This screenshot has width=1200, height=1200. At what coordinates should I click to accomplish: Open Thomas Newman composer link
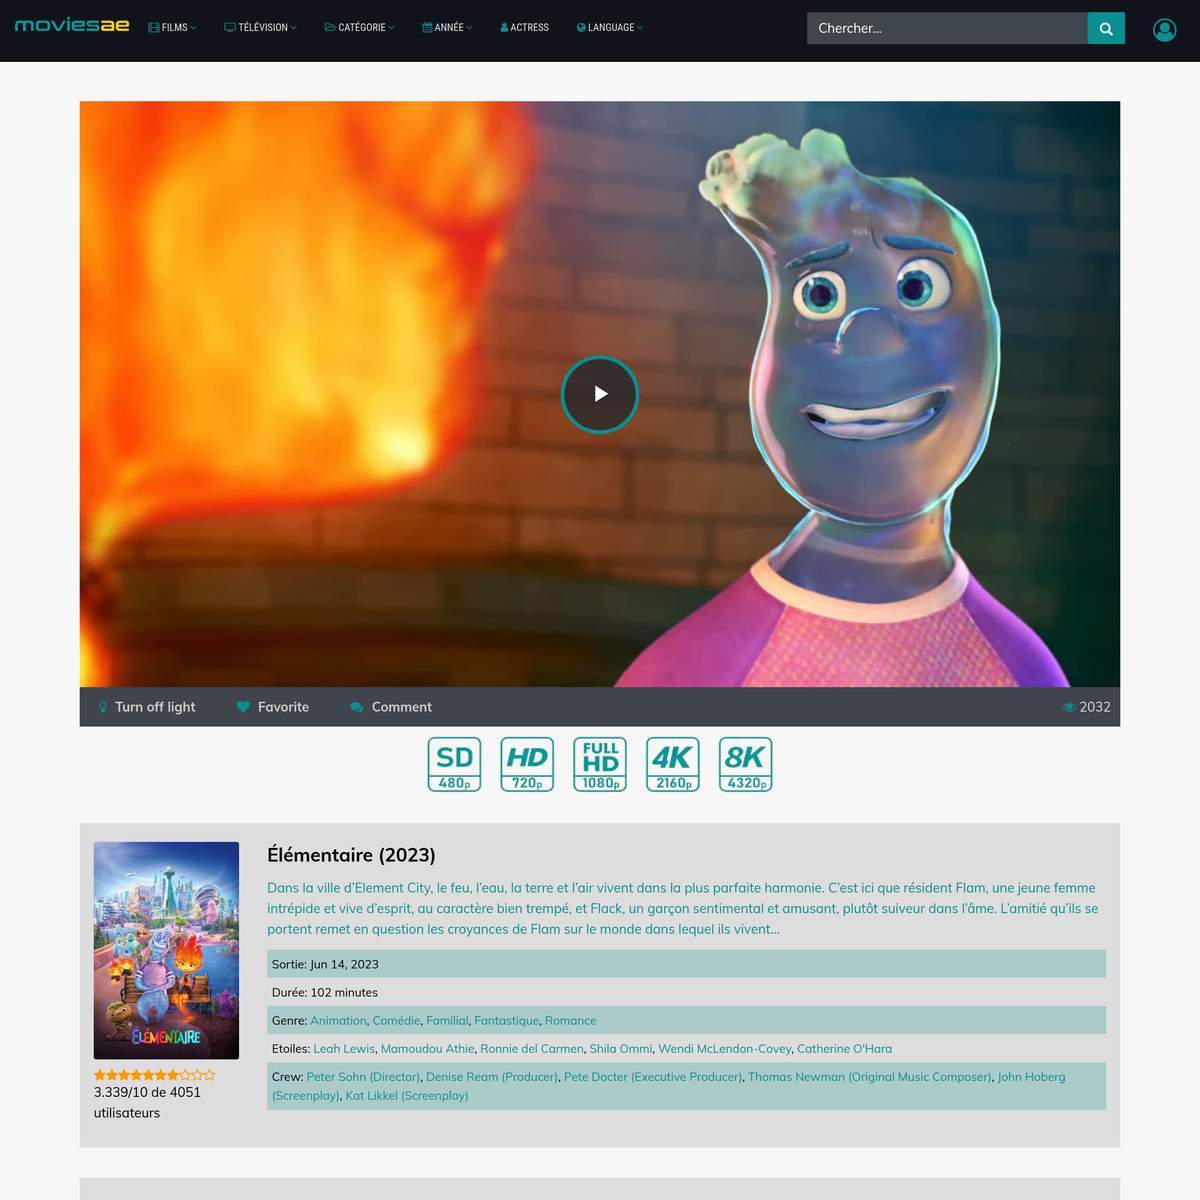click(870, 1077)
